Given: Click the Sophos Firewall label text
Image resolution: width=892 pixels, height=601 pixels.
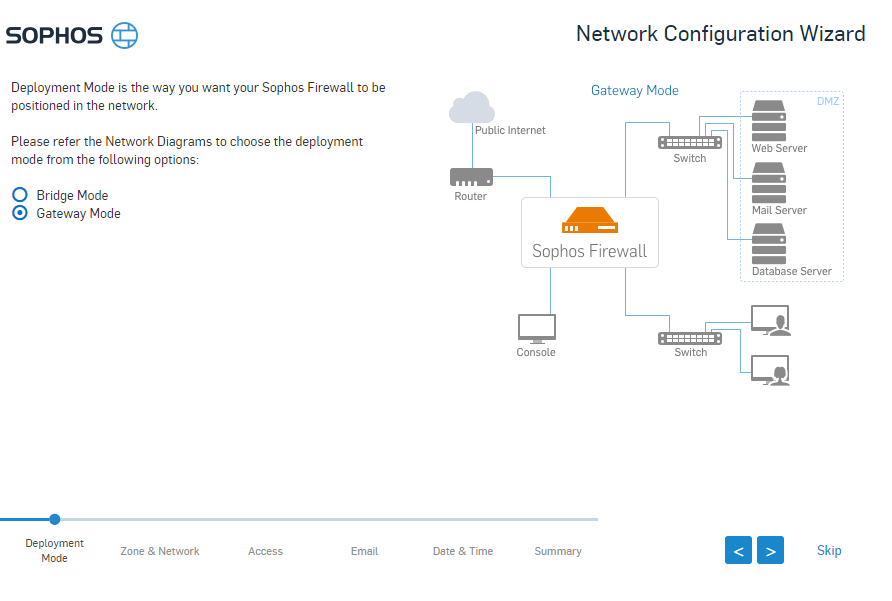Looking at the screenshot, I should [x=589, y=251].
